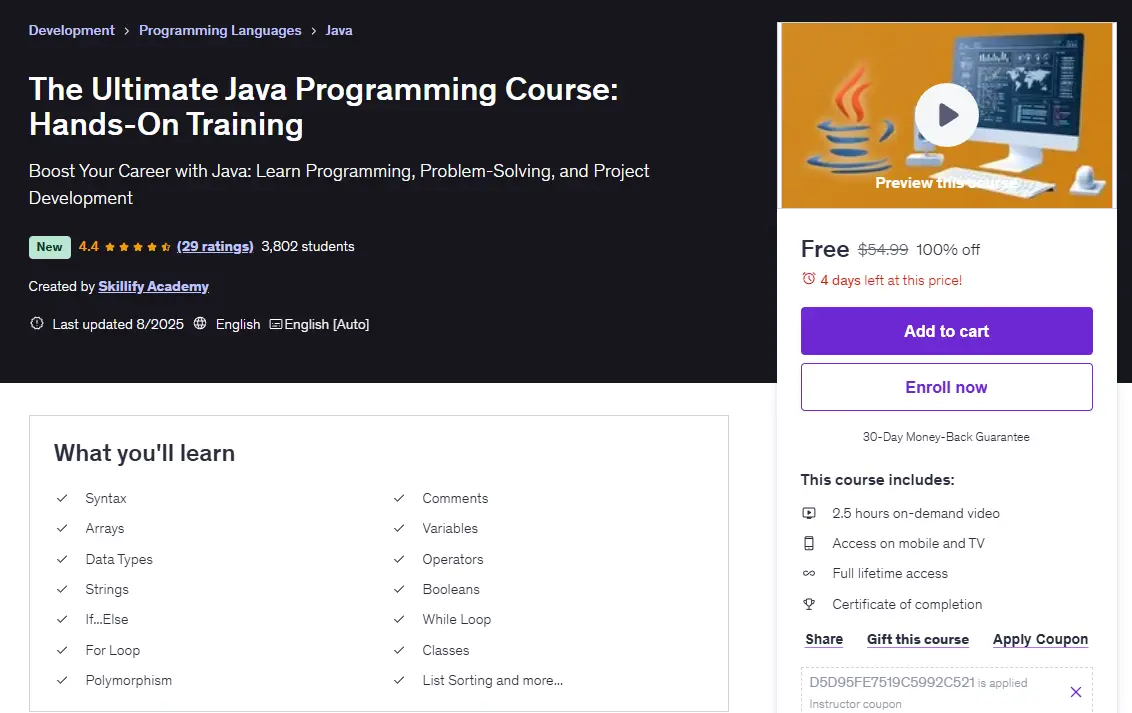Go to Programming Languages breadcrumb
The image size is (1132, 713).
coord(220,30)
